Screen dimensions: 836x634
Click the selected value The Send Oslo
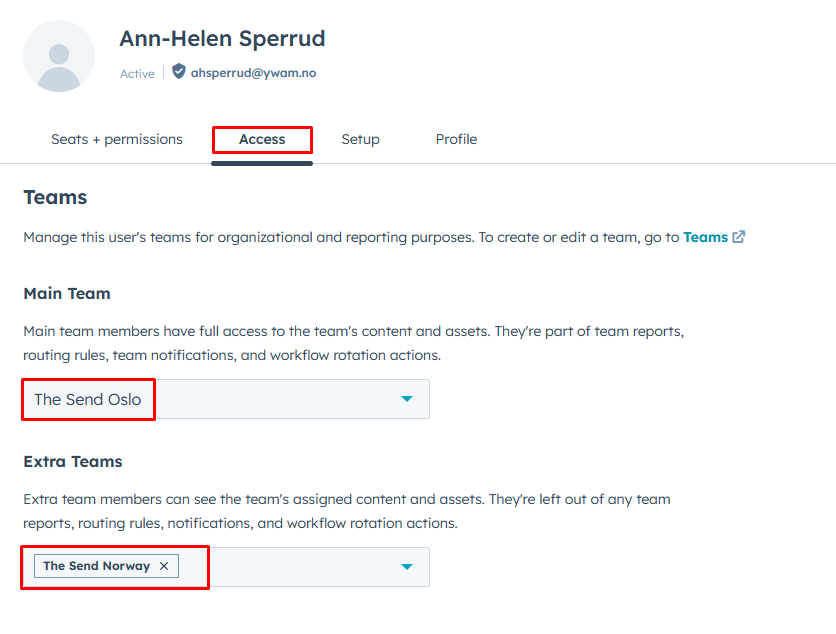[x=88, y=399]
